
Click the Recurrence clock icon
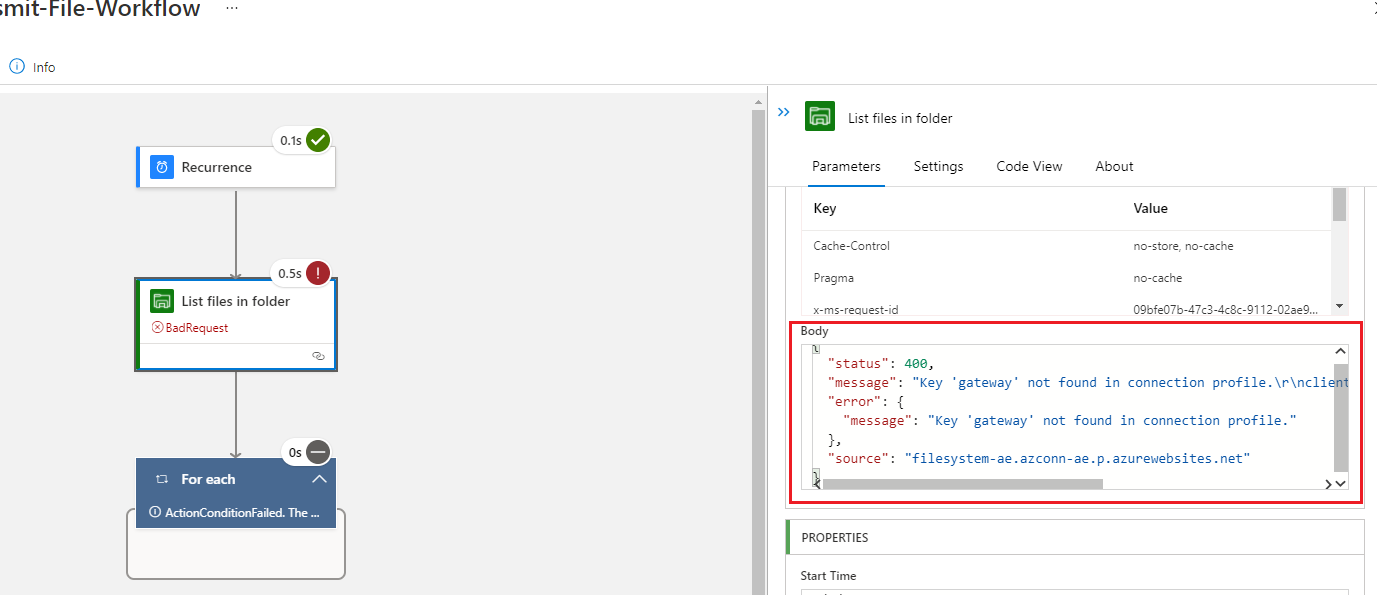[162, 167]
